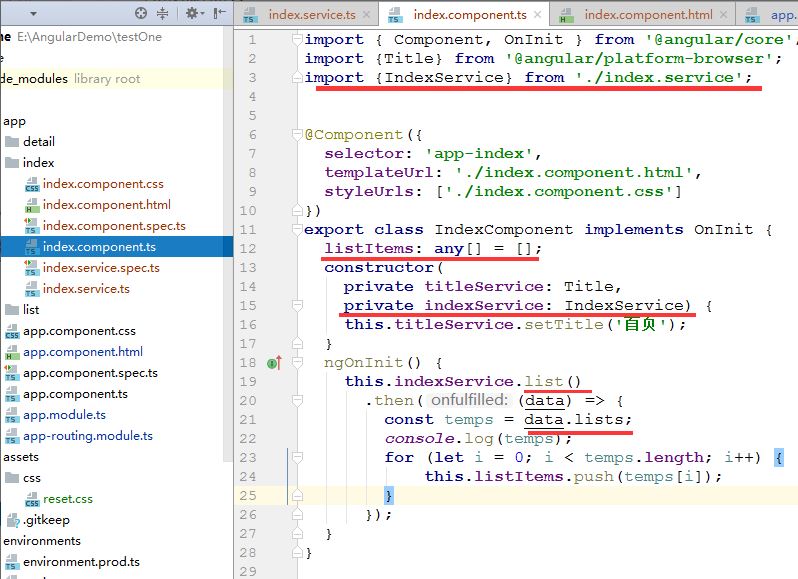This screenshot has height=579, width=798.
Task: Click line number 12 in the gutter
Action: tap(248, 248)
